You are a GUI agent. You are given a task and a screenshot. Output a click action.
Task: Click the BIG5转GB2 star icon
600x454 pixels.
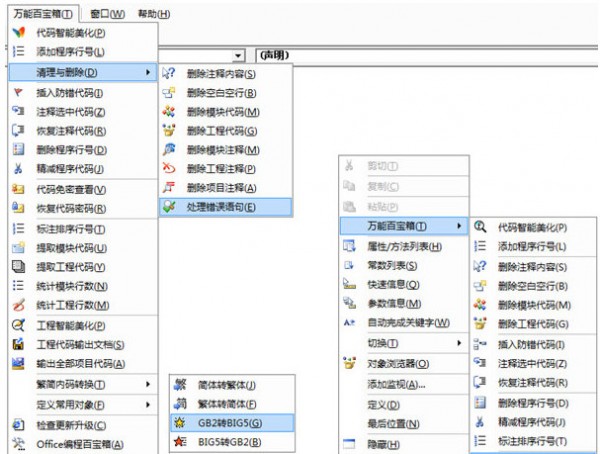pos(181,441)
